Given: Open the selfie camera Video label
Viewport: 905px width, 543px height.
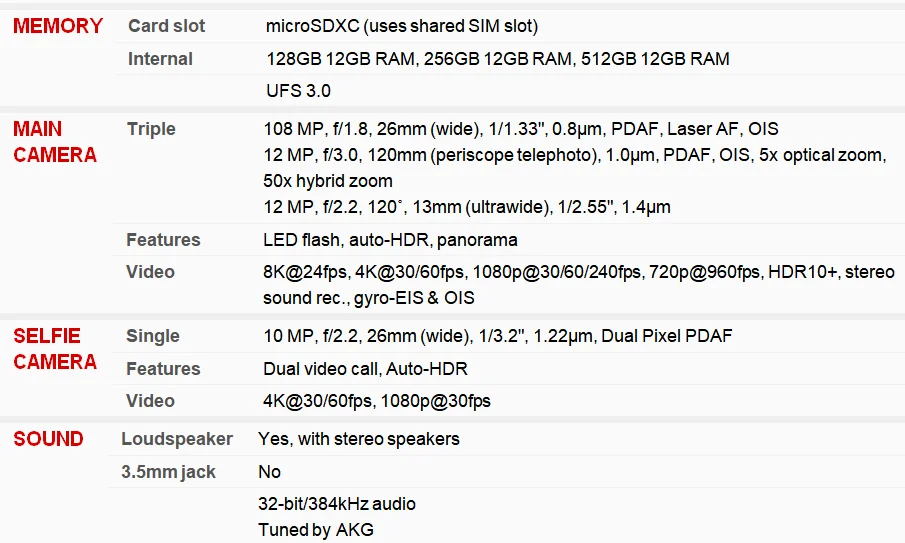Looking at the screenshot, I should click(x=150, y=400).
